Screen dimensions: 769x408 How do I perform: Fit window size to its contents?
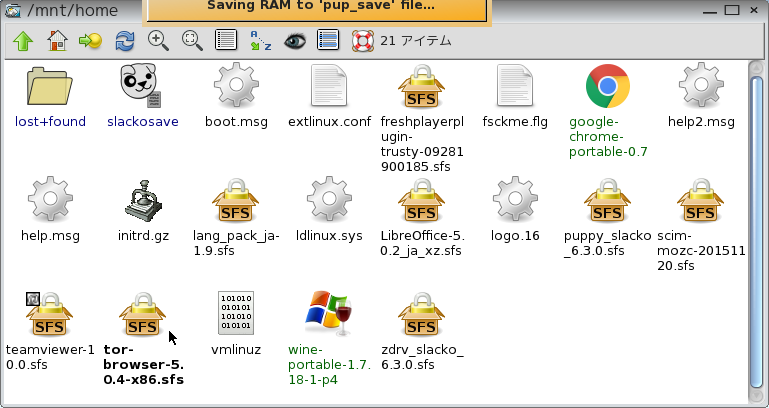pyautogui.click(x=192, y=41)
